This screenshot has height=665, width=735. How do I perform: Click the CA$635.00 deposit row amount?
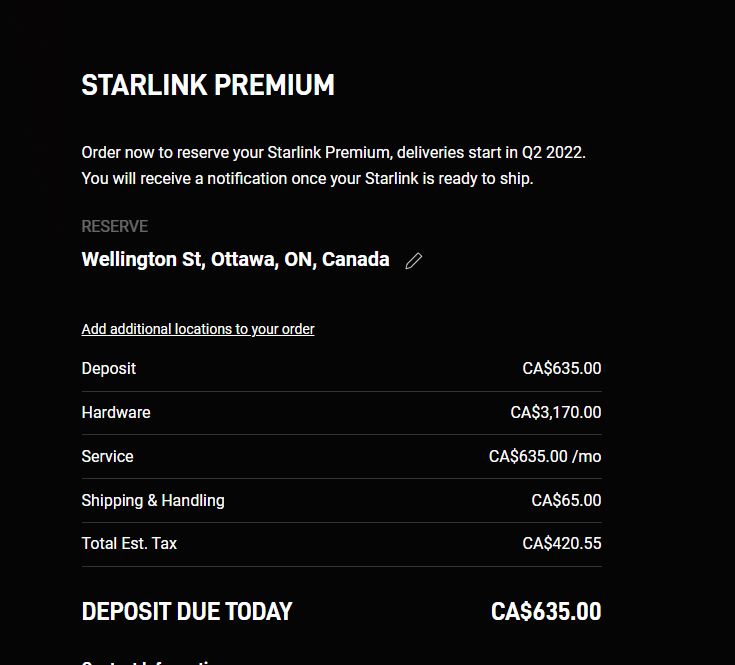coord(561,368)
